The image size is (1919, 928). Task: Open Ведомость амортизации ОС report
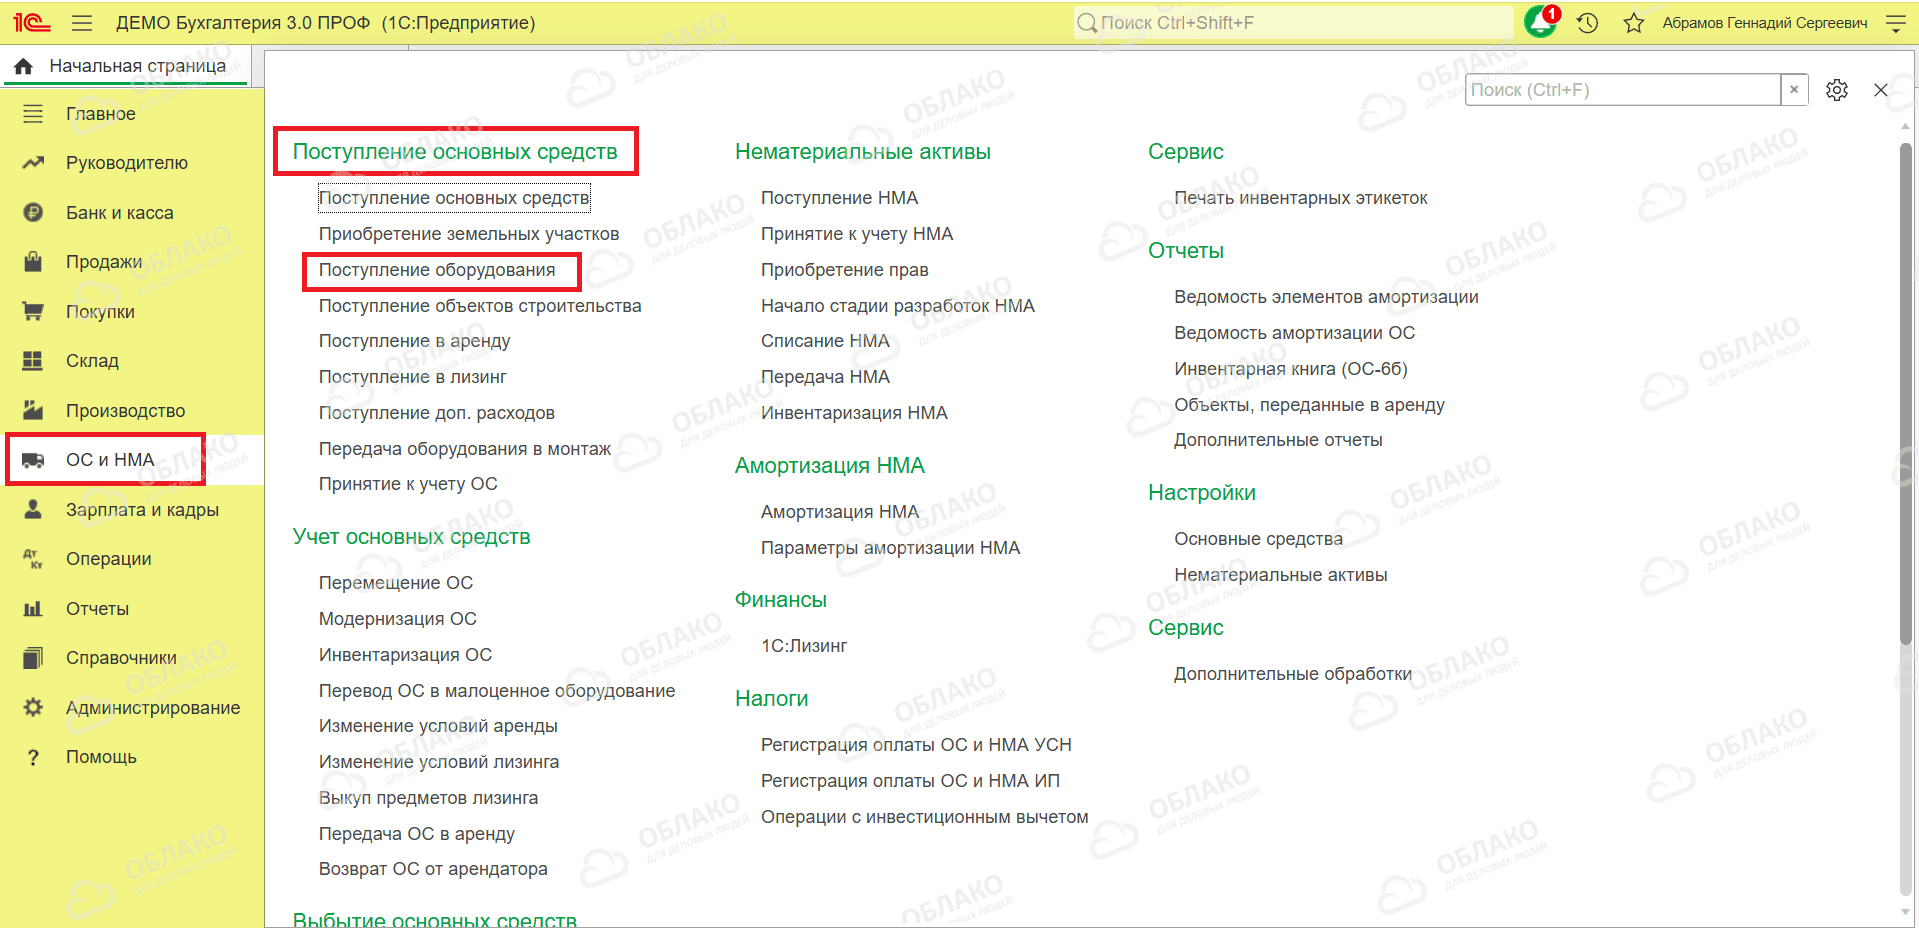click(x=1295, y=333)
